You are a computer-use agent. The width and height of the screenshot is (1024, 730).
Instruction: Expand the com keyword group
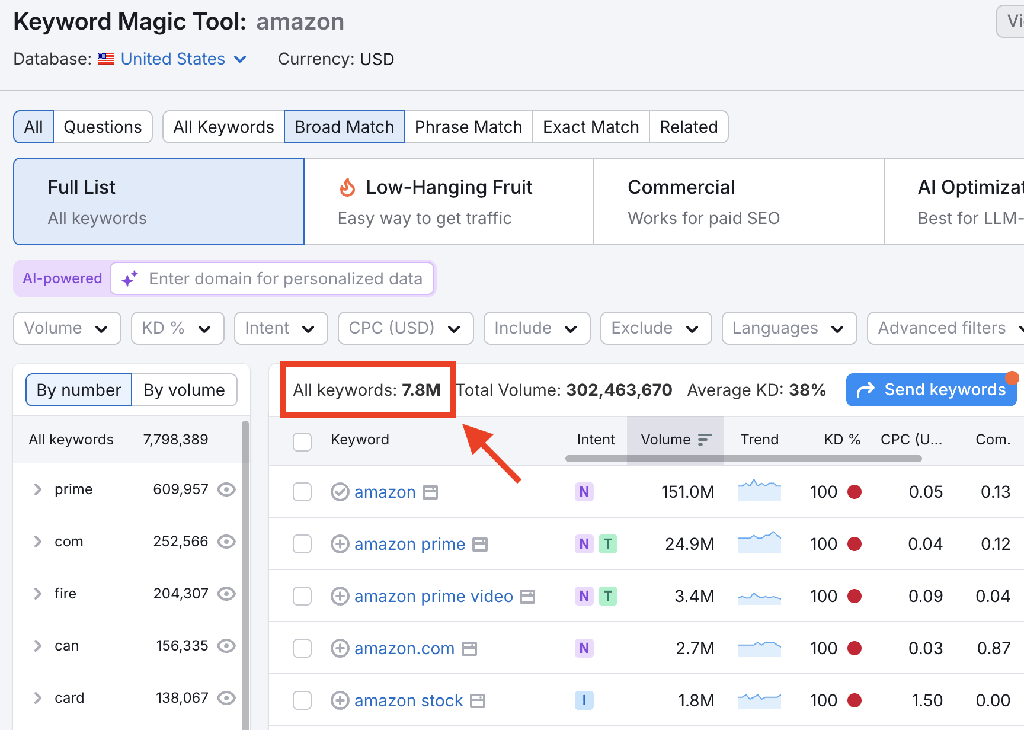tap(37, 541)
